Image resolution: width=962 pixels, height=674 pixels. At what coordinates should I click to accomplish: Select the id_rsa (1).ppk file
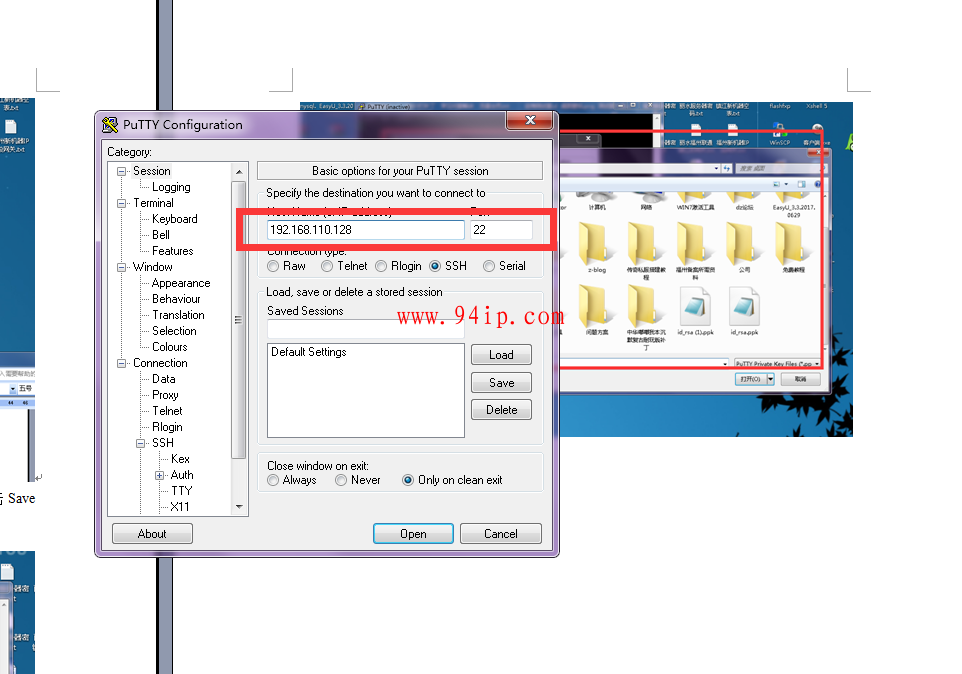[695, 312]
